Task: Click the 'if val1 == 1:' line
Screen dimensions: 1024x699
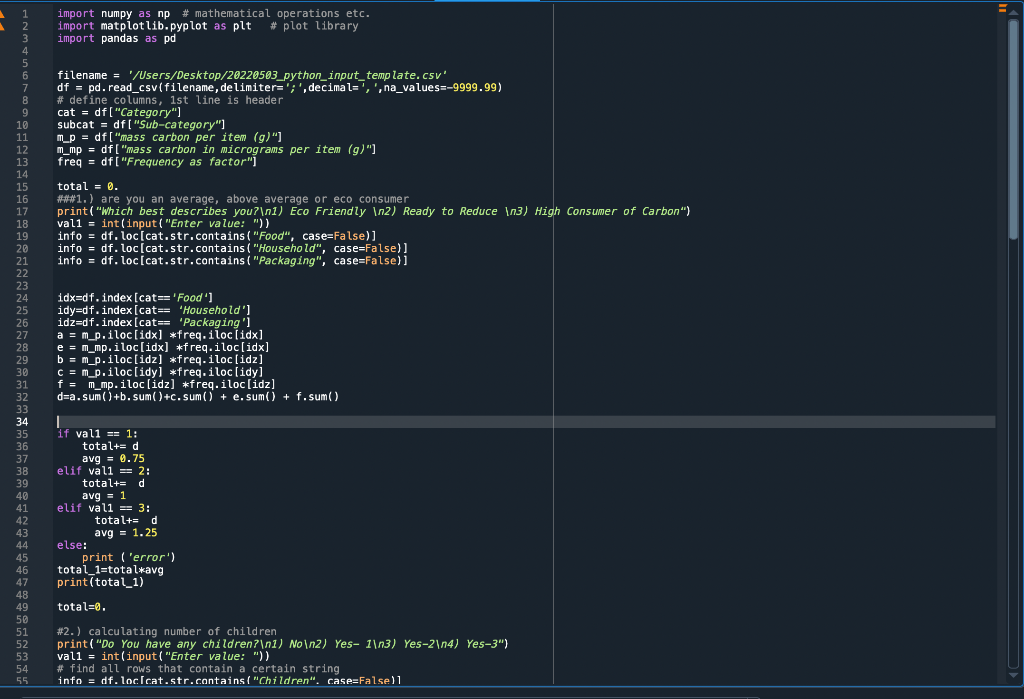Action: pyautogui.click(x=97, y=434)
